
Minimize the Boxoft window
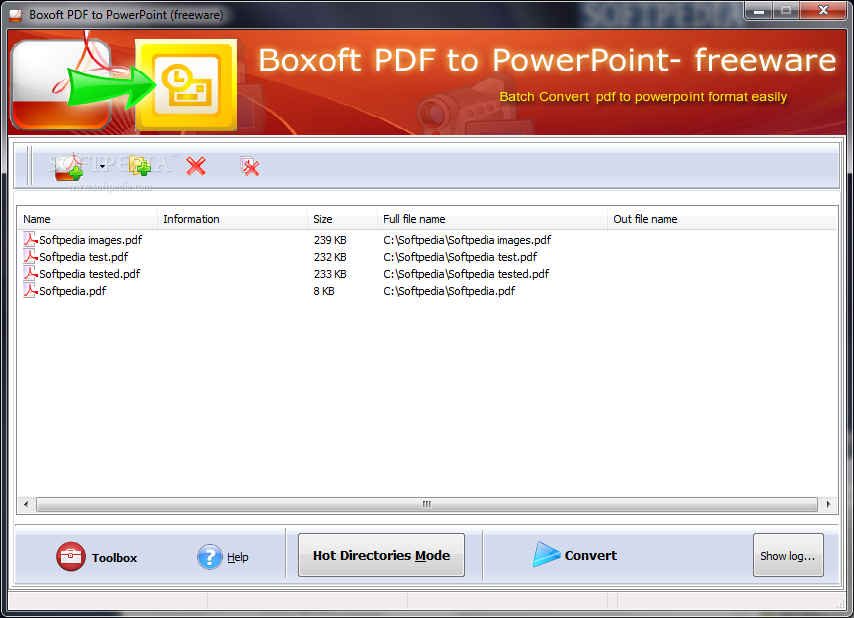760,10
